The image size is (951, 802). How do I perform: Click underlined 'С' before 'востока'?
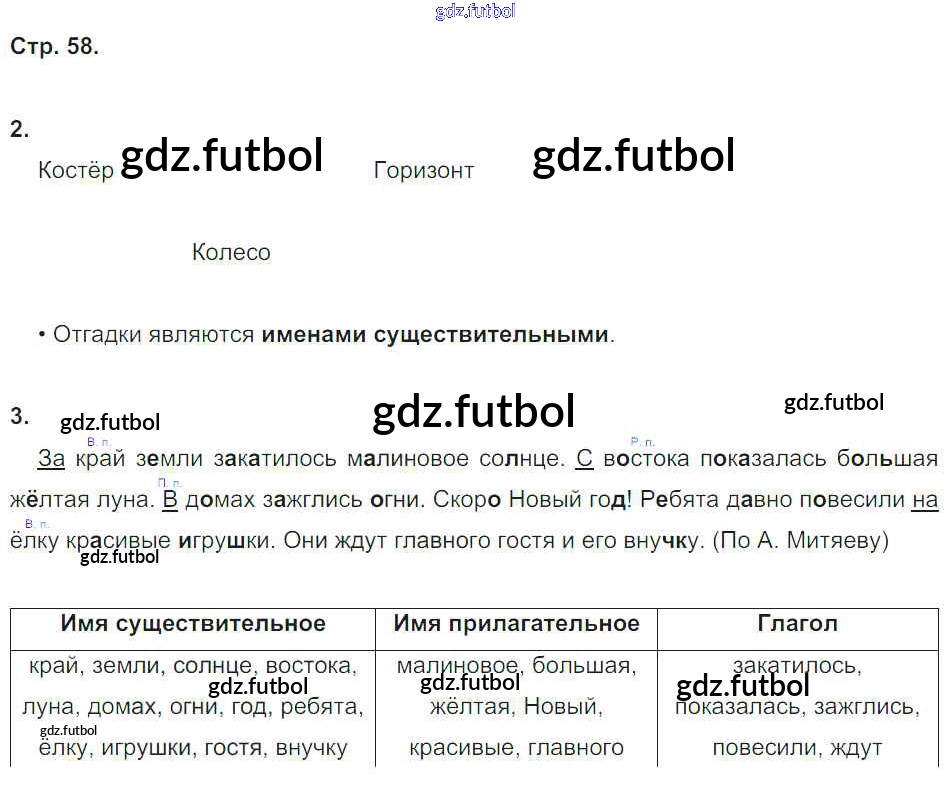(x=585, y=459)
